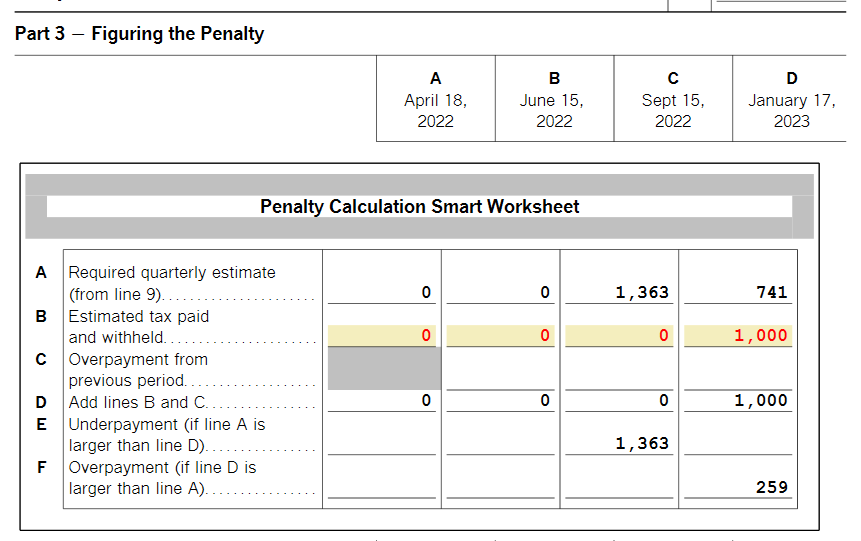Click line C overpayment field in Sept 15 column
Image resolution: width=861 pixels, height=541 pixels.
coord(621,378)
